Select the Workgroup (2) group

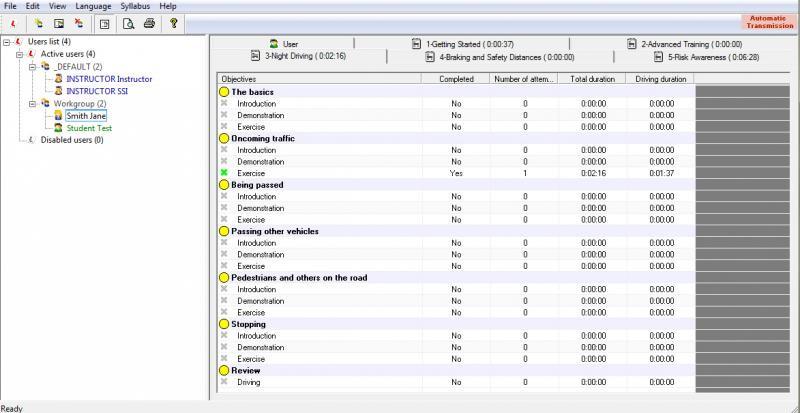(80, 104)
